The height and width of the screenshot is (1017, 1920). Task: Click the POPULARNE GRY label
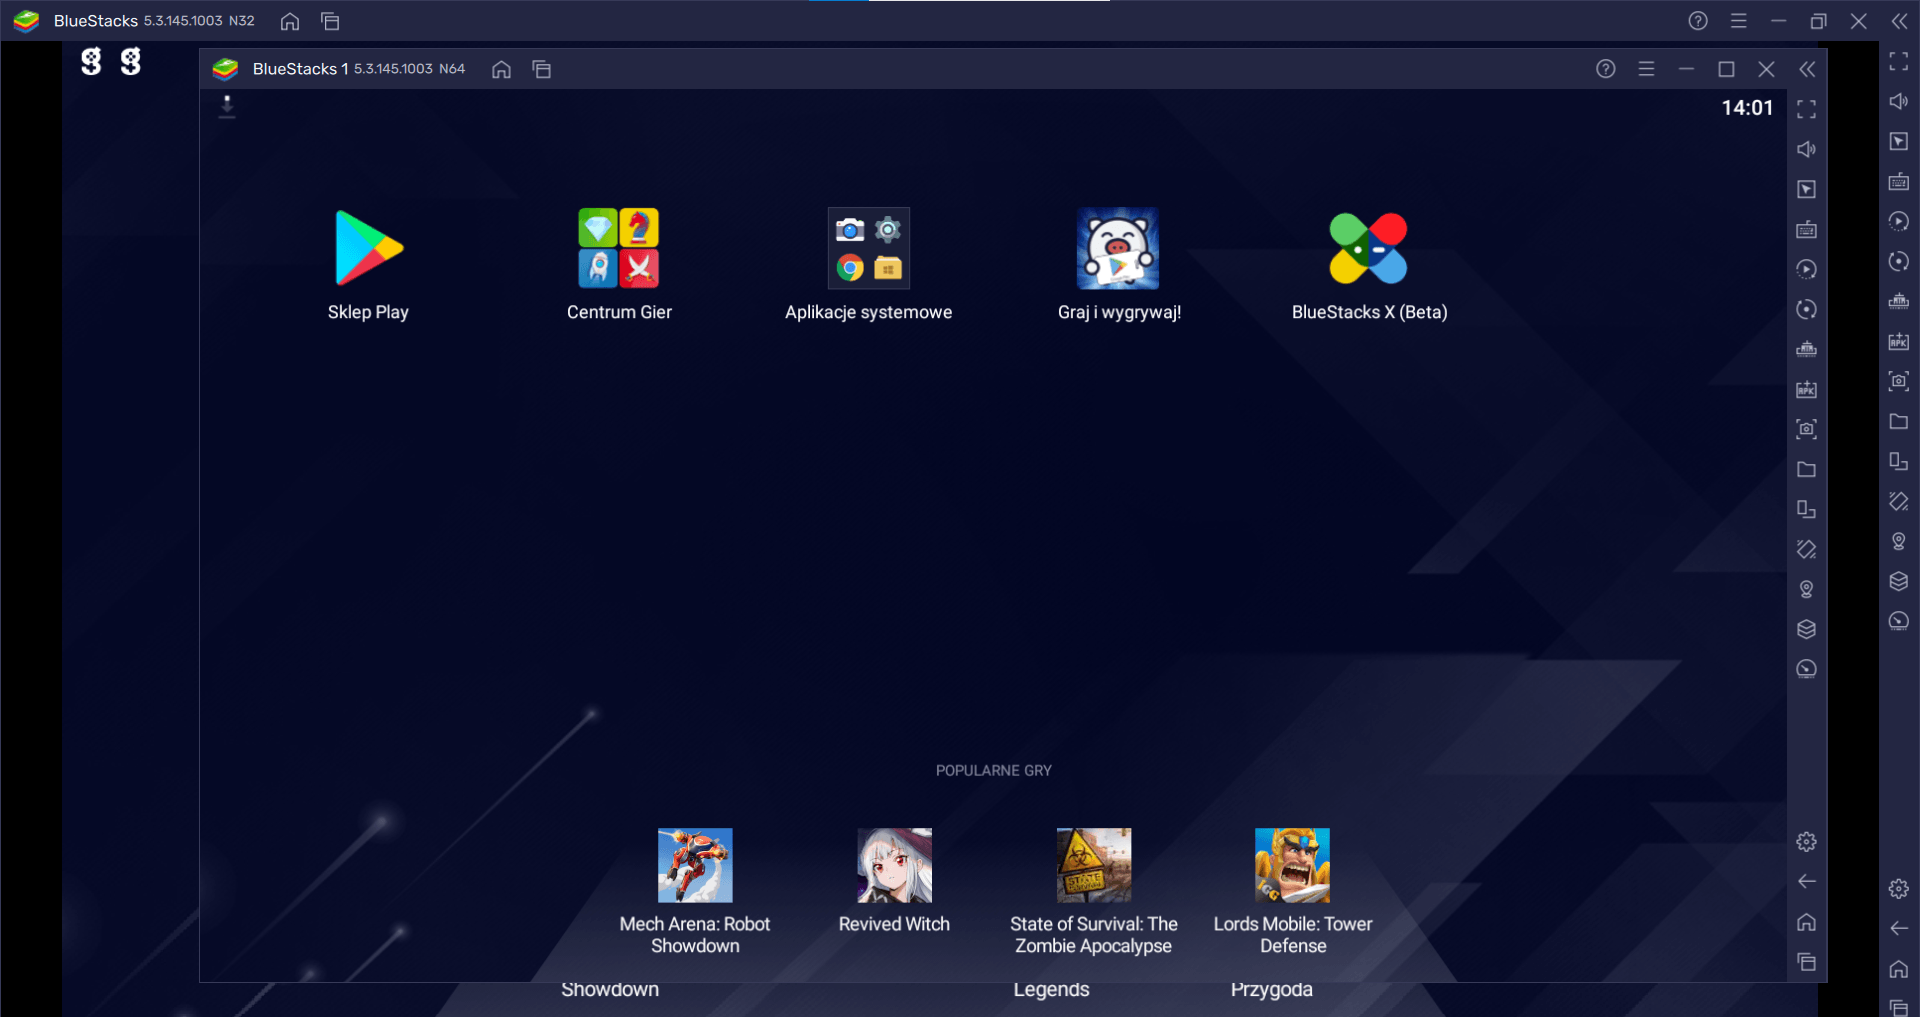(993, 770)
